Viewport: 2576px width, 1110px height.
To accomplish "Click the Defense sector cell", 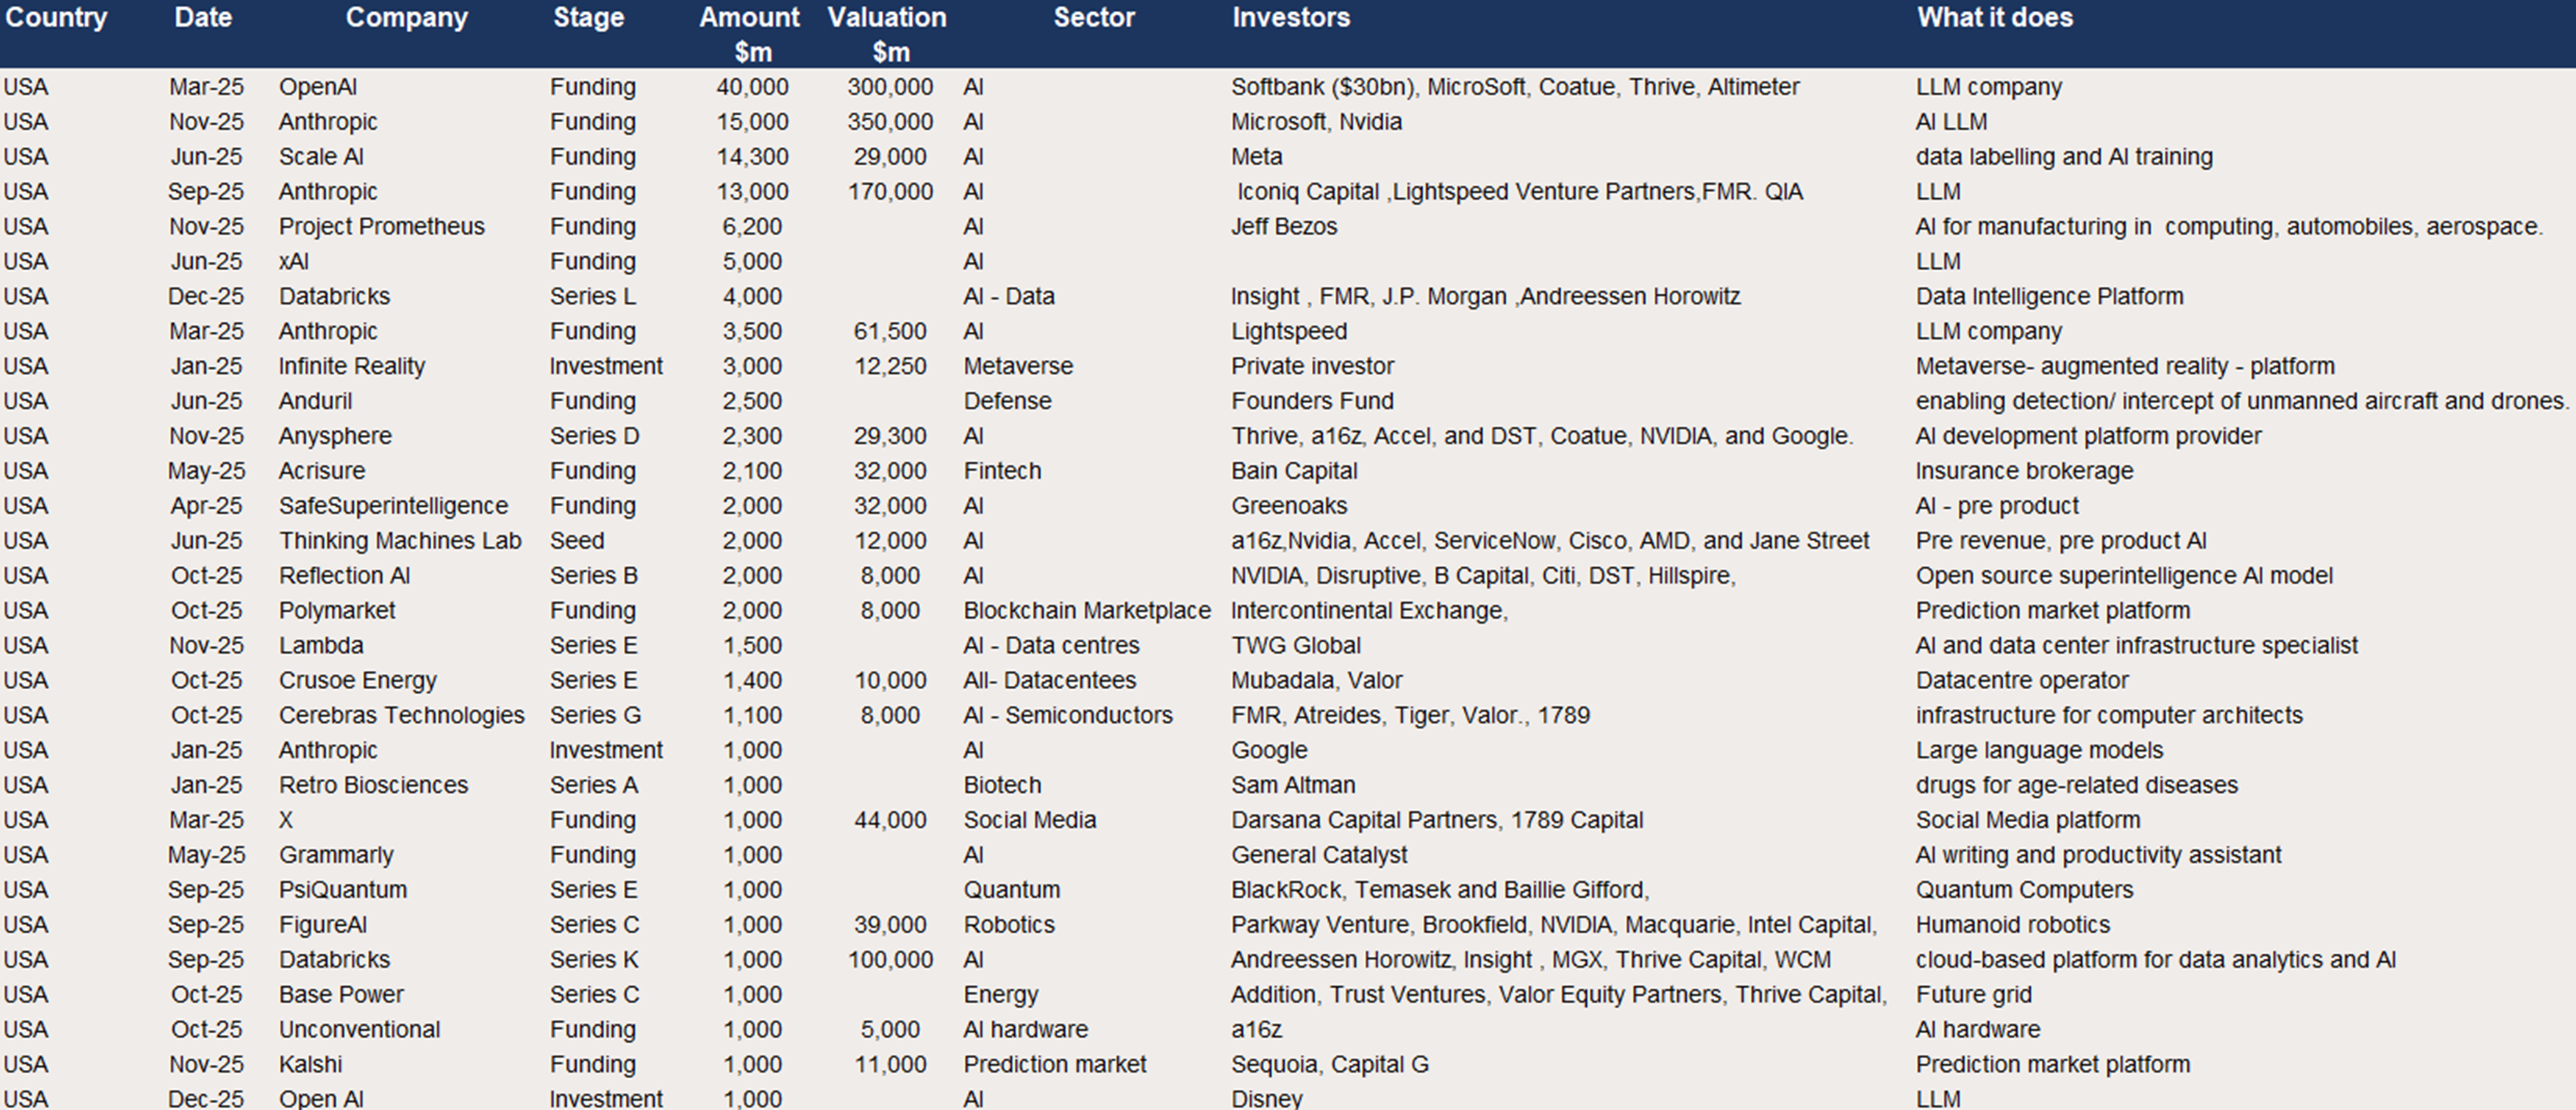I will tap(1008, 401).
